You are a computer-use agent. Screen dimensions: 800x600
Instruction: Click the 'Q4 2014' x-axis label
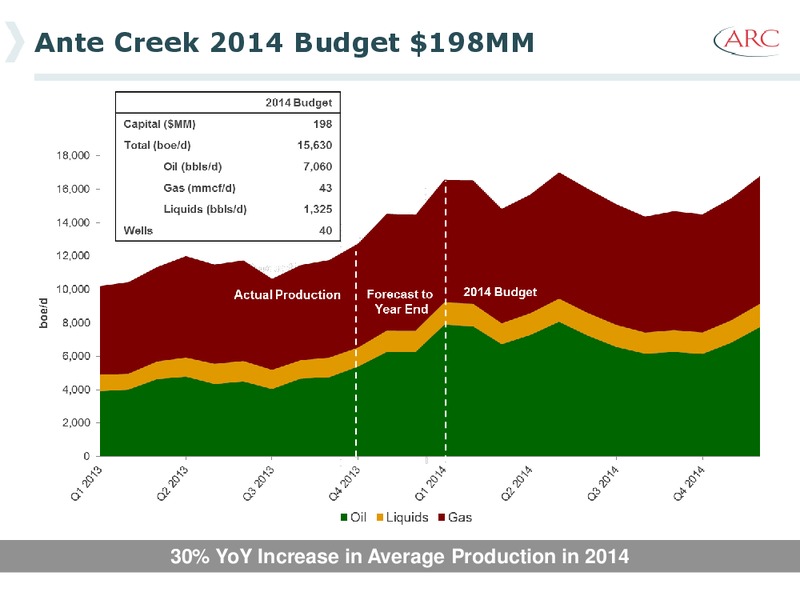[688, 483]
